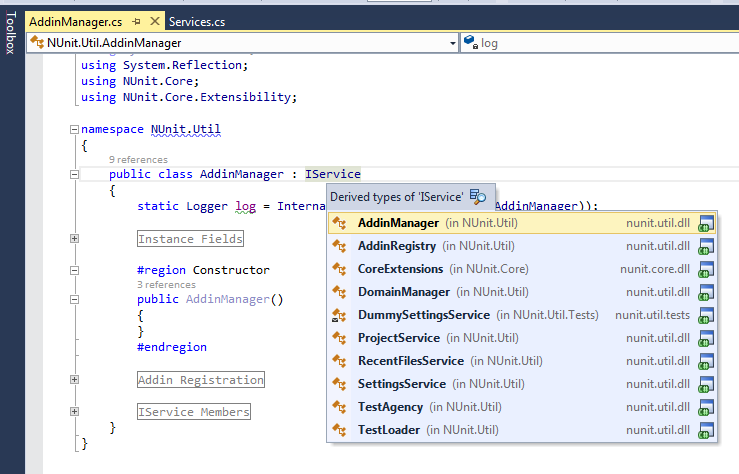Click the class icon beside AddinRegistry entry

pyautogui.click(x=339, y=246)
